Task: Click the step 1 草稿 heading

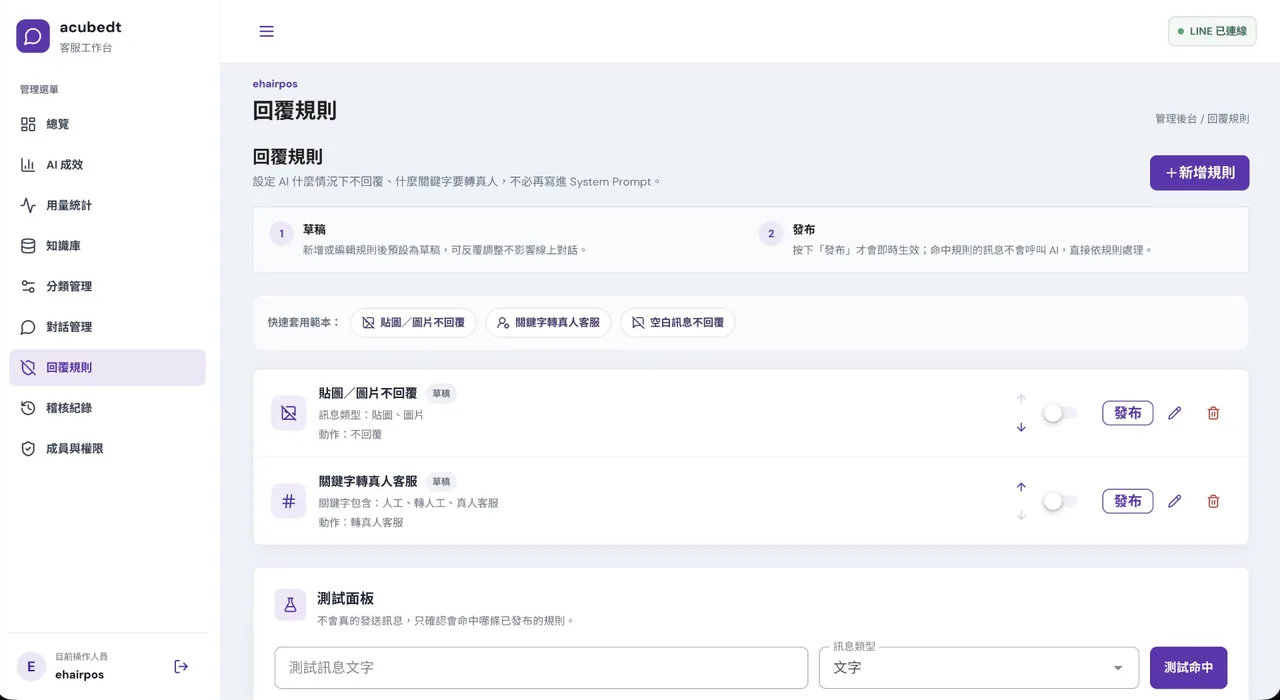Action: coord(314,229)
